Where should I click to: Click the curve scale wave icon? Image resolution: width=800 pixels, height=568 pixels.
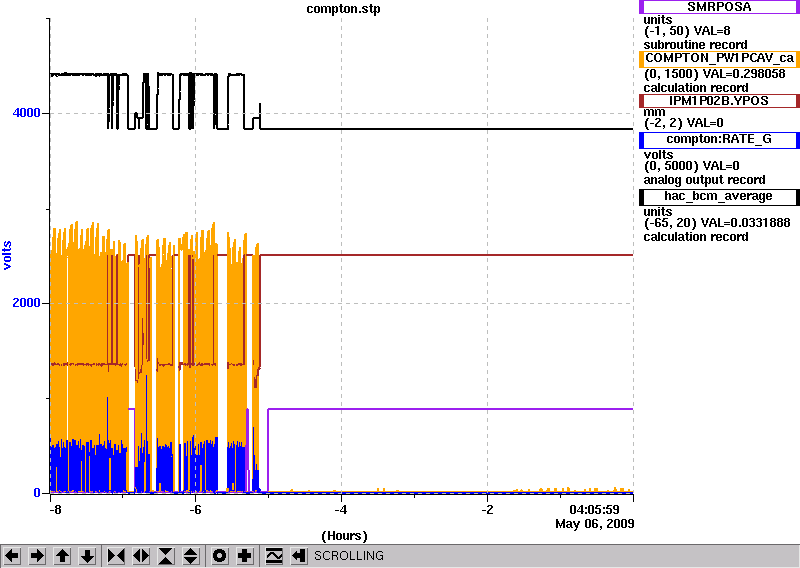pos(274,555)
